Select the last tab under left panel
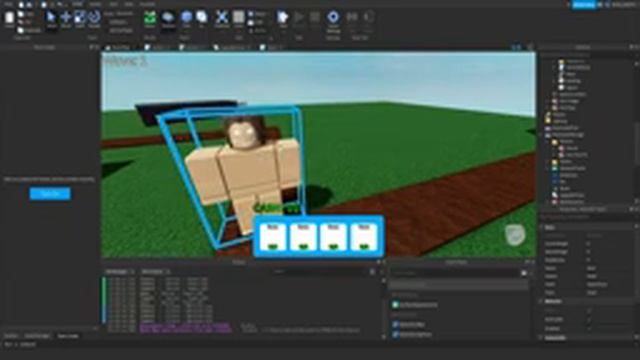This screenshot has height=360, width=640. click(68, 336)
